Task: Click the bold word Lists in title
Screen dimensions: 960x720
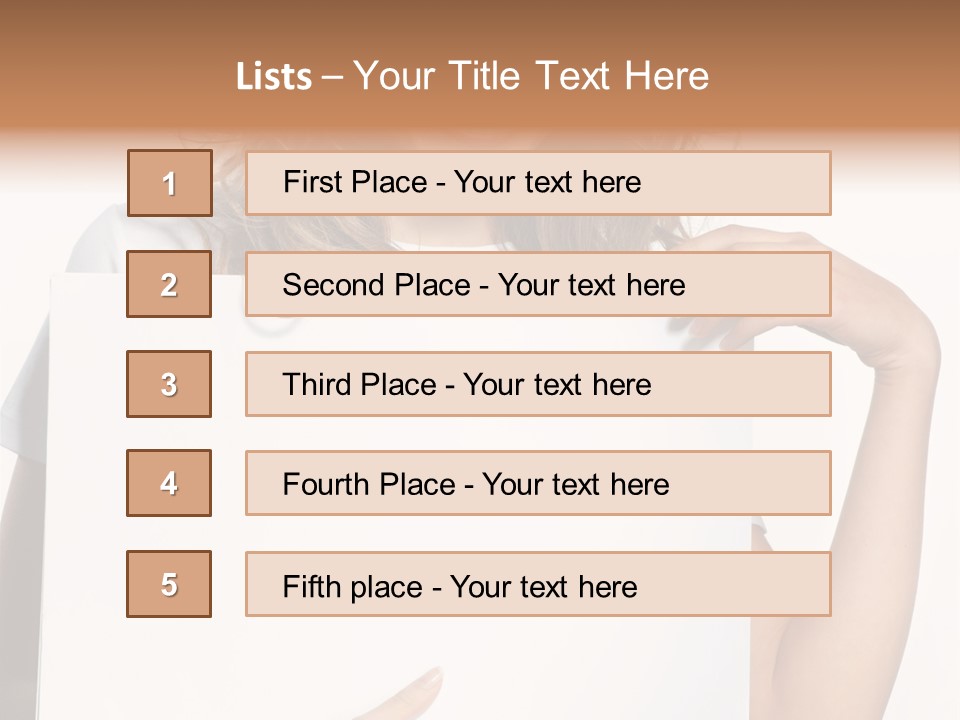Action: coord(274,77)
